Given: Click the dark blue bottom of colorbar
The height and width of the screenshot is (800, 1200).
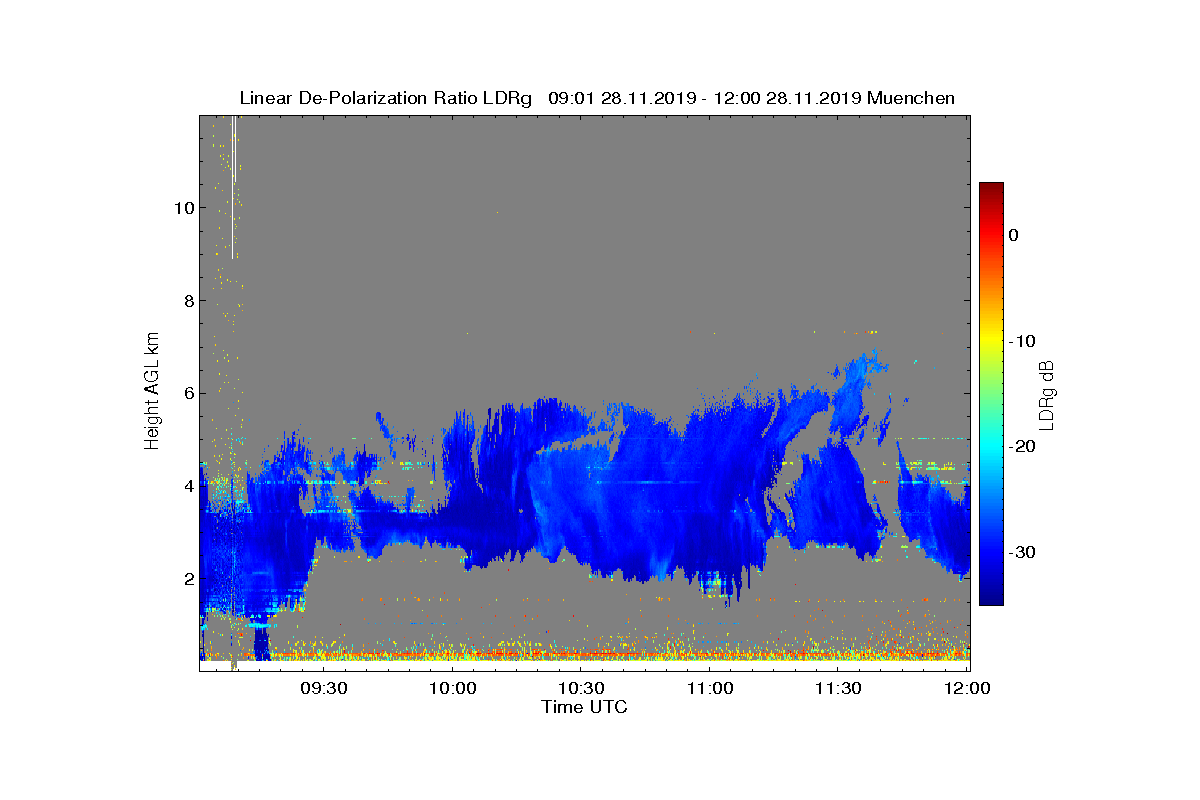Looking at the screenshot, I should (991, 599).
